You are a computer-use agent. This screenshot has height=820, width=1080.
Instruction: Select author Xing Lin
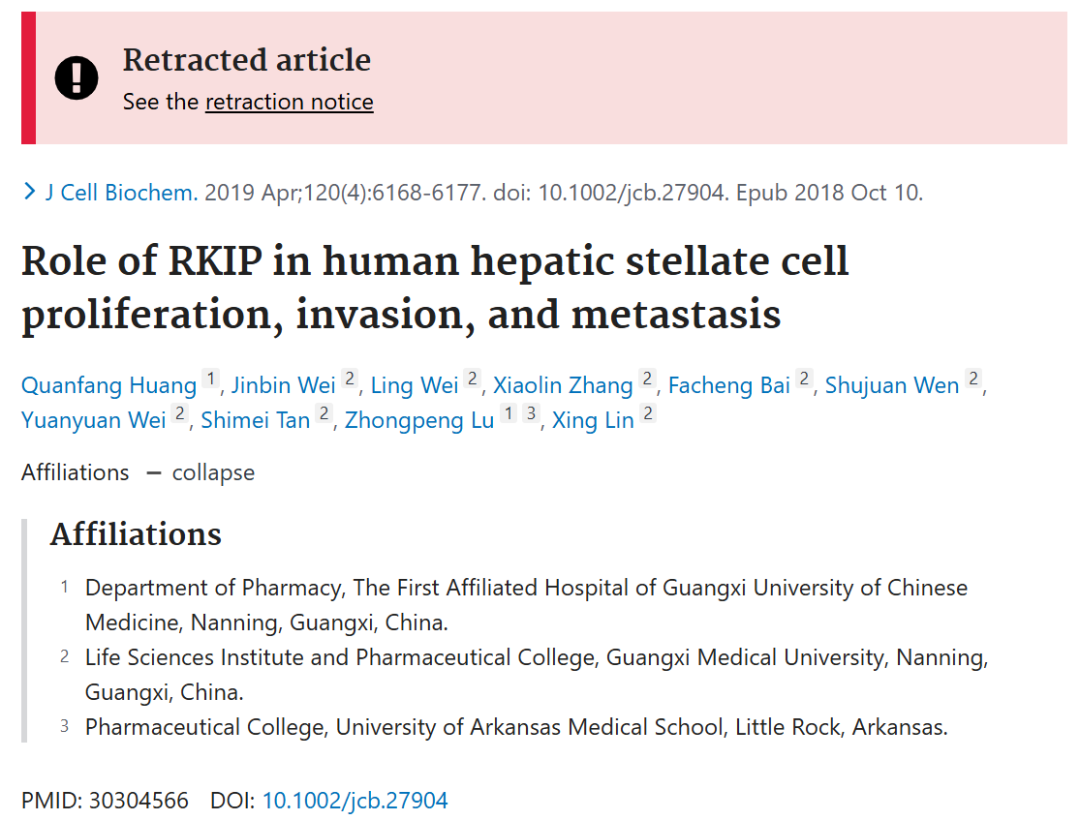pos(593,420)
